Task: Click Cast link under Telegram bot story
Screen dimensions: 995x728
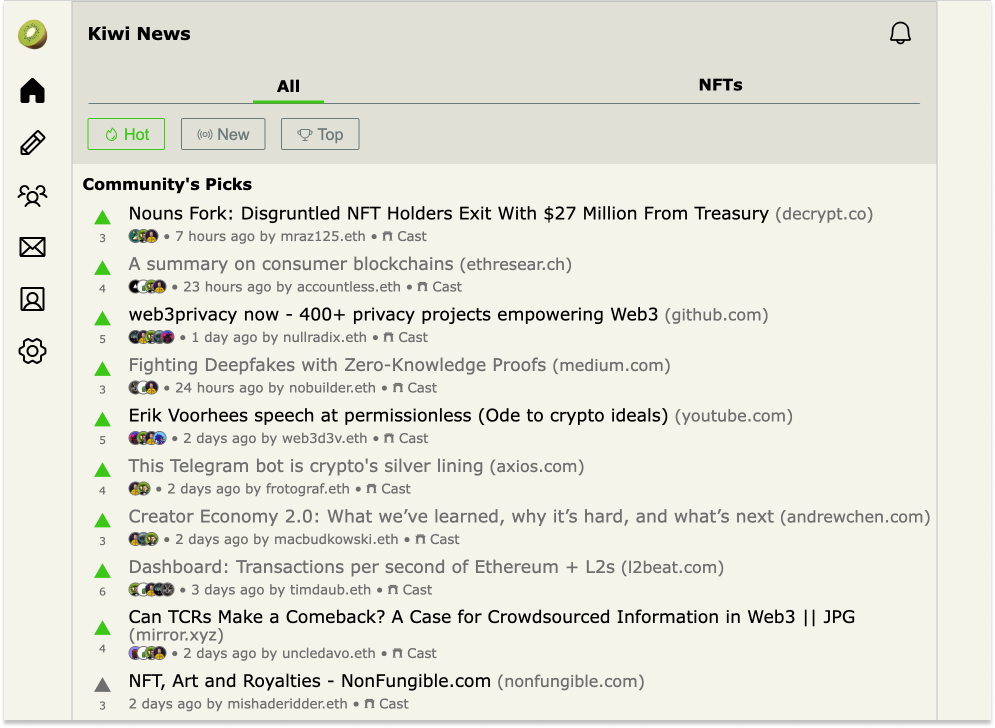Action: (x=389, y=489)
